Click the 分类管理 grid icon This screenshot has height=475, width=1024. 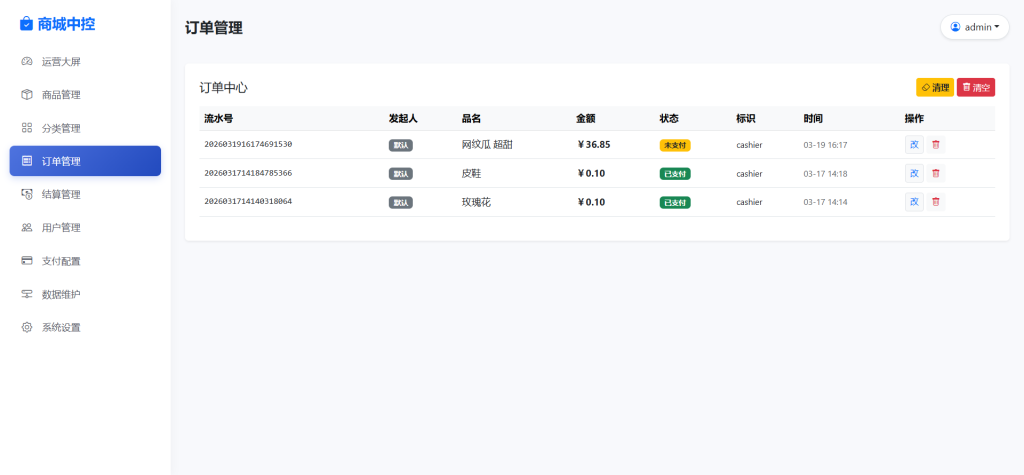pos(27,128)
